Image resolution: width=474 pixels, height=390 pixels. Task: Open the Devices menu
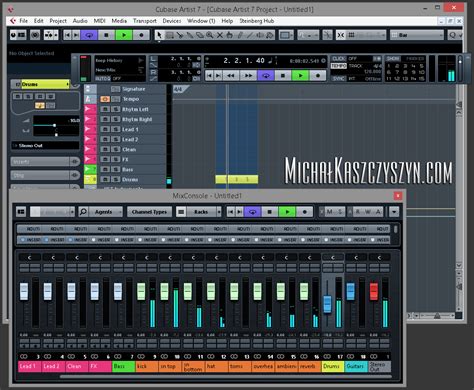[172, 21]
